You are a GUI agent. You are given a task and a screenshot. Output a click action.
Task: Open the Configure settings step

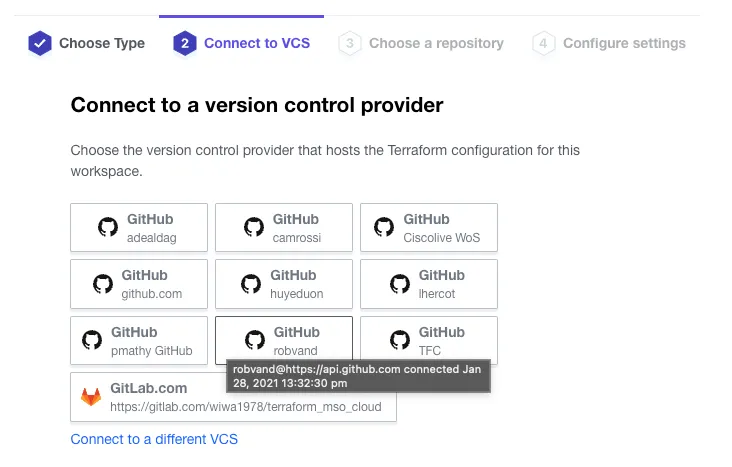[623, 43]
